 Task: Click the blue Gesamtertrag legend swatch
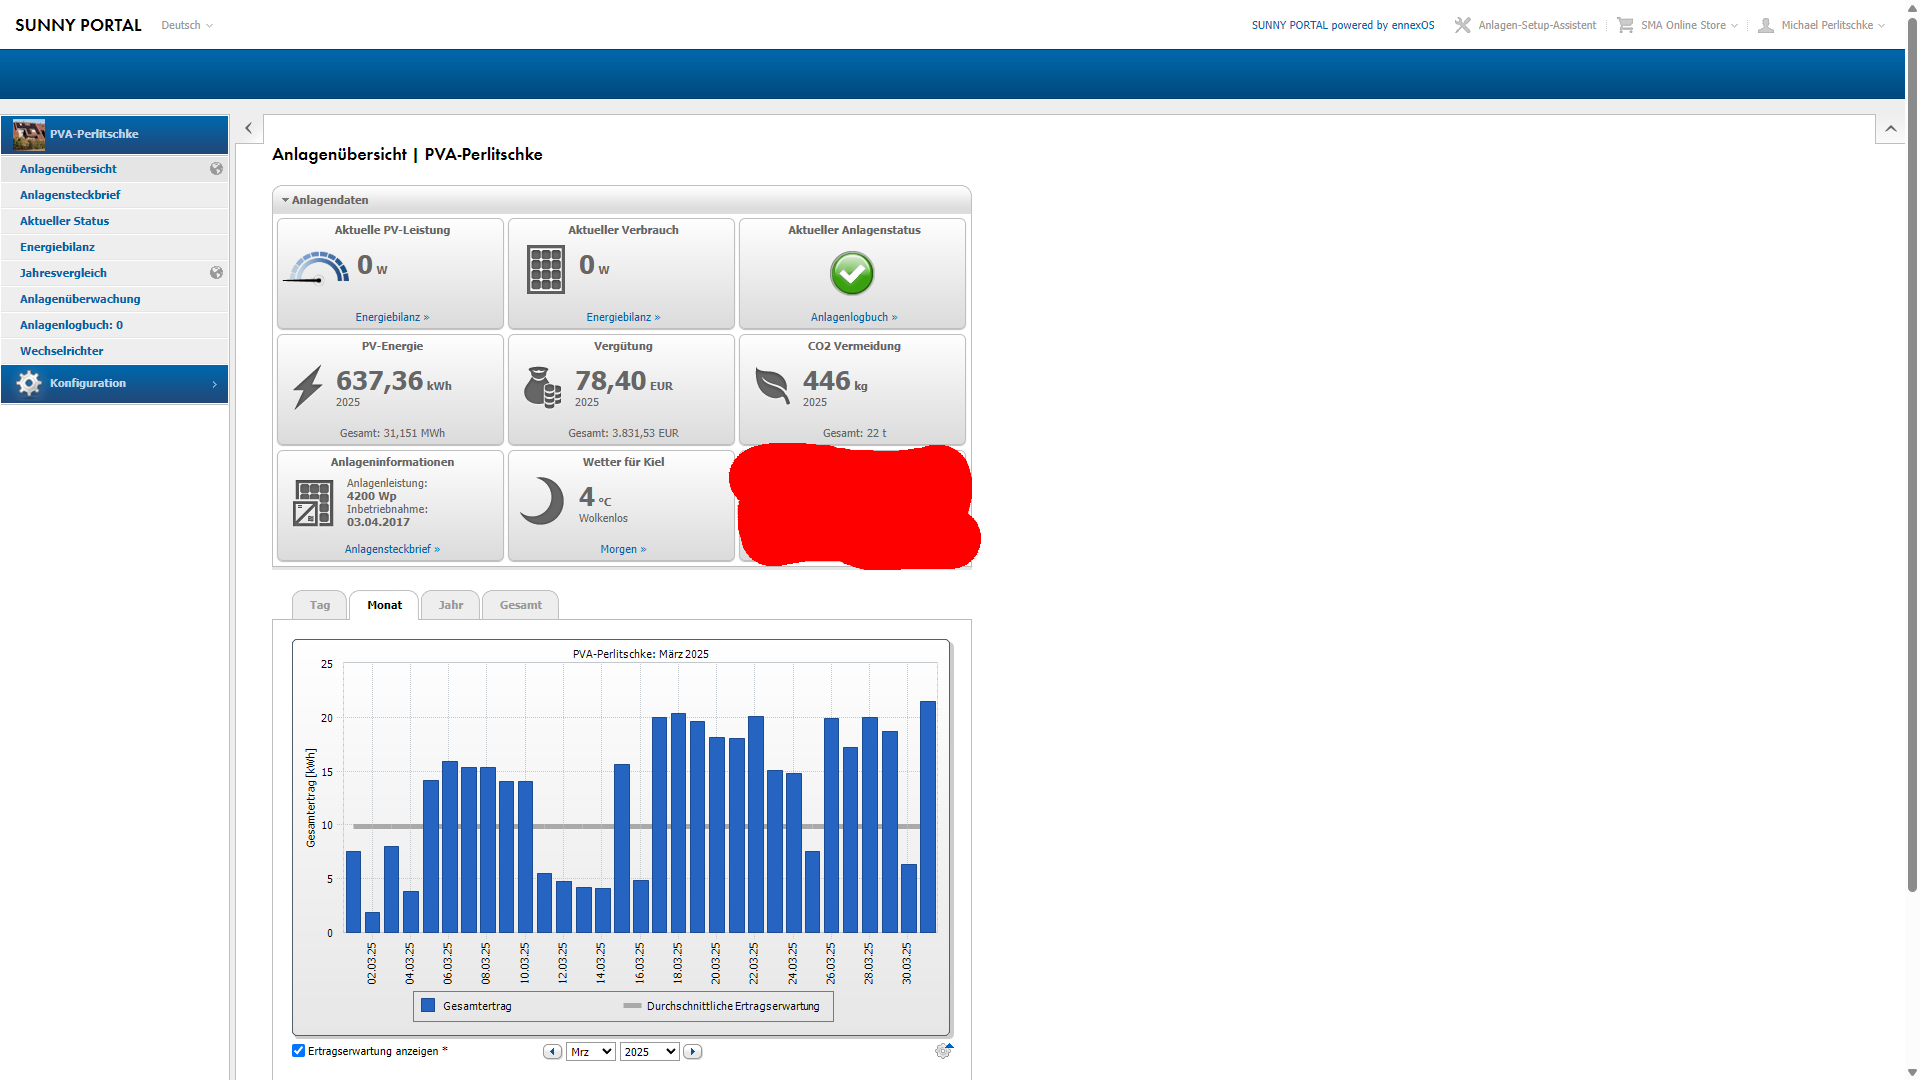428,1006
